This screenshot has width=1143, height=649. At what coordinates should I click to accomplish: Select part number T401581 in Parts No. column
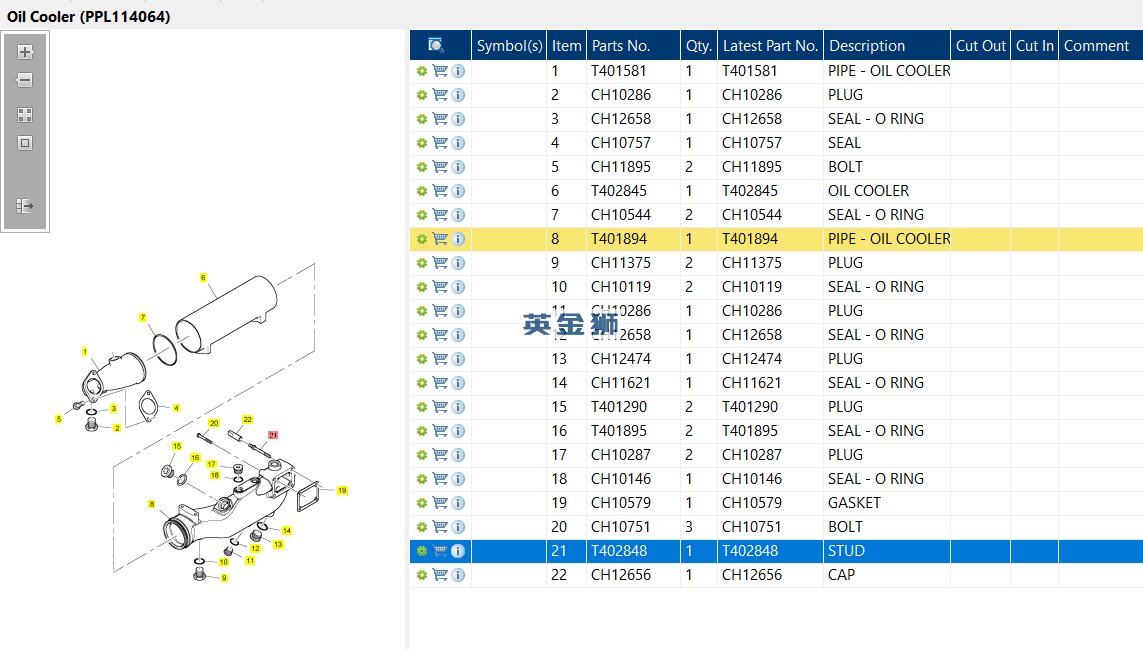coord(618,71)
